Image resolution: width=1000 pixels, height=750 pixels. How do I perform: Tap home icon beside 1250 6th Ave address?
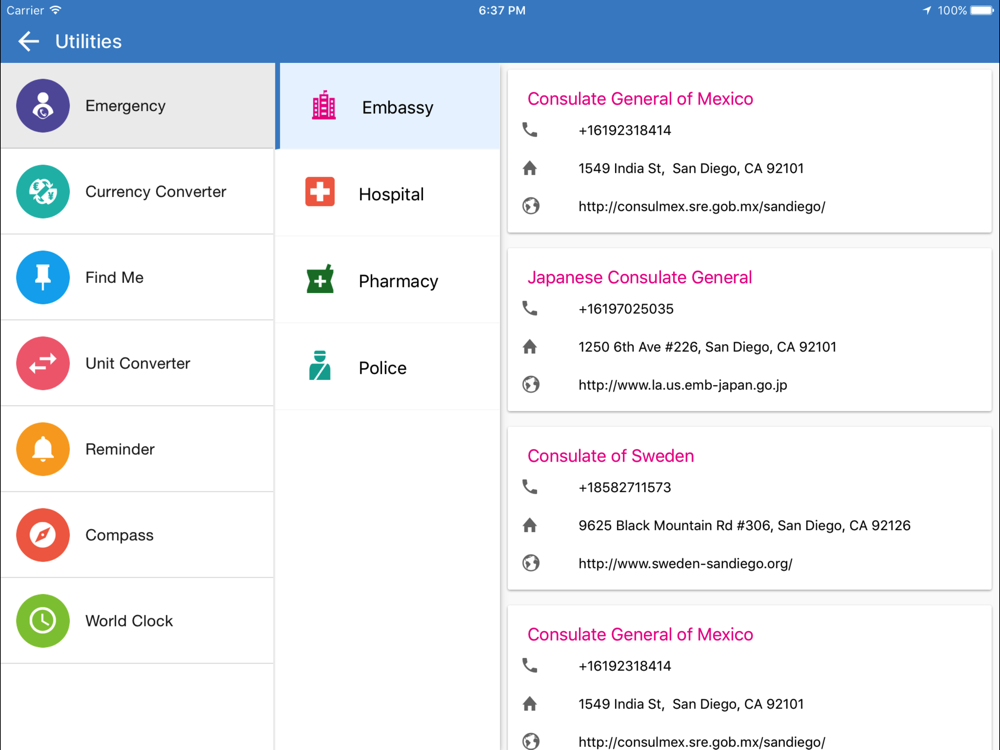click(x=529, y=346)
